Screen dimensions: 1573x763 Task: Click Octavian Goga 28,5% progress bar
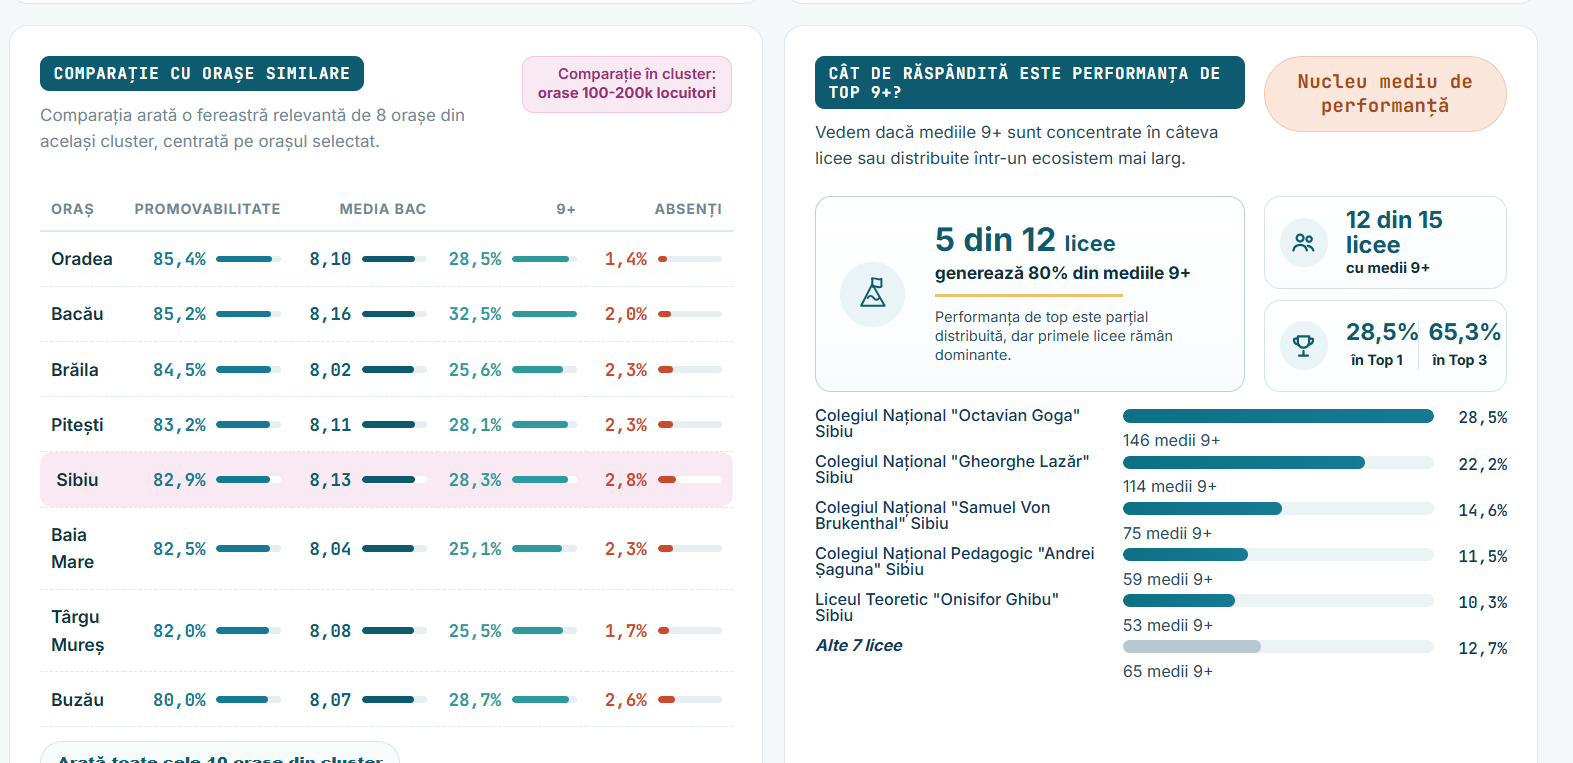[x=1278, y=416]
